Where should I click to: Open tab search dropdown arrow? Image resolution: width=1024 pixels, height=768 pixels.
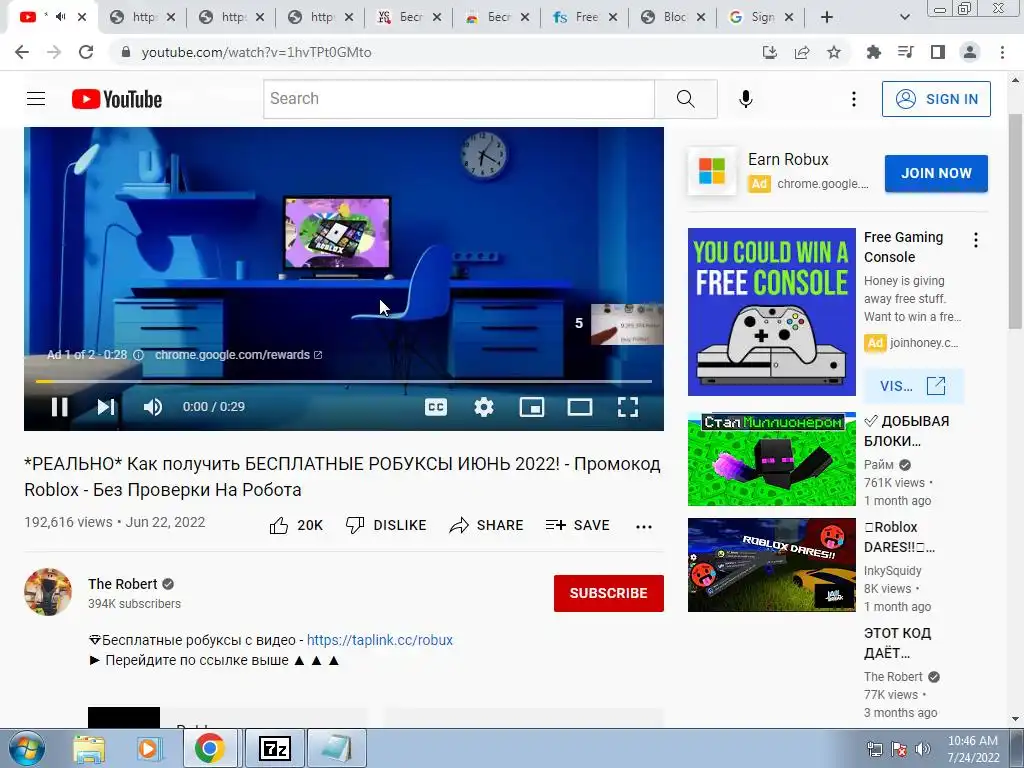click(x=904, y=17)
